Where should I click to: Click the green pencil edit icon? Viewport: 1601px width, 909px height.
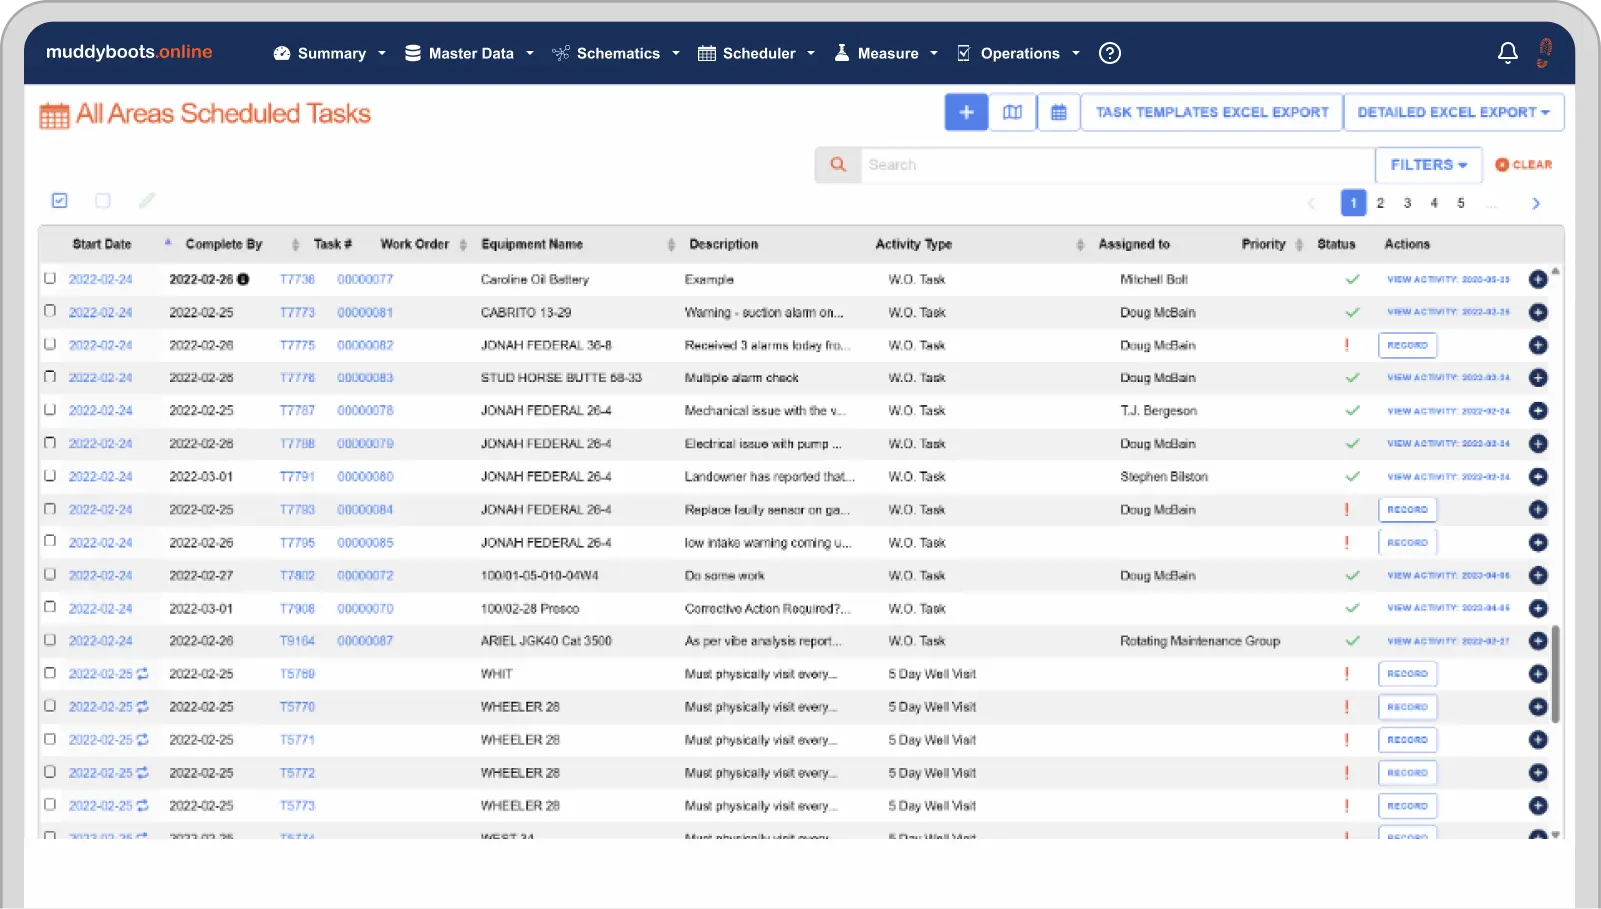[x=147, y=201]
